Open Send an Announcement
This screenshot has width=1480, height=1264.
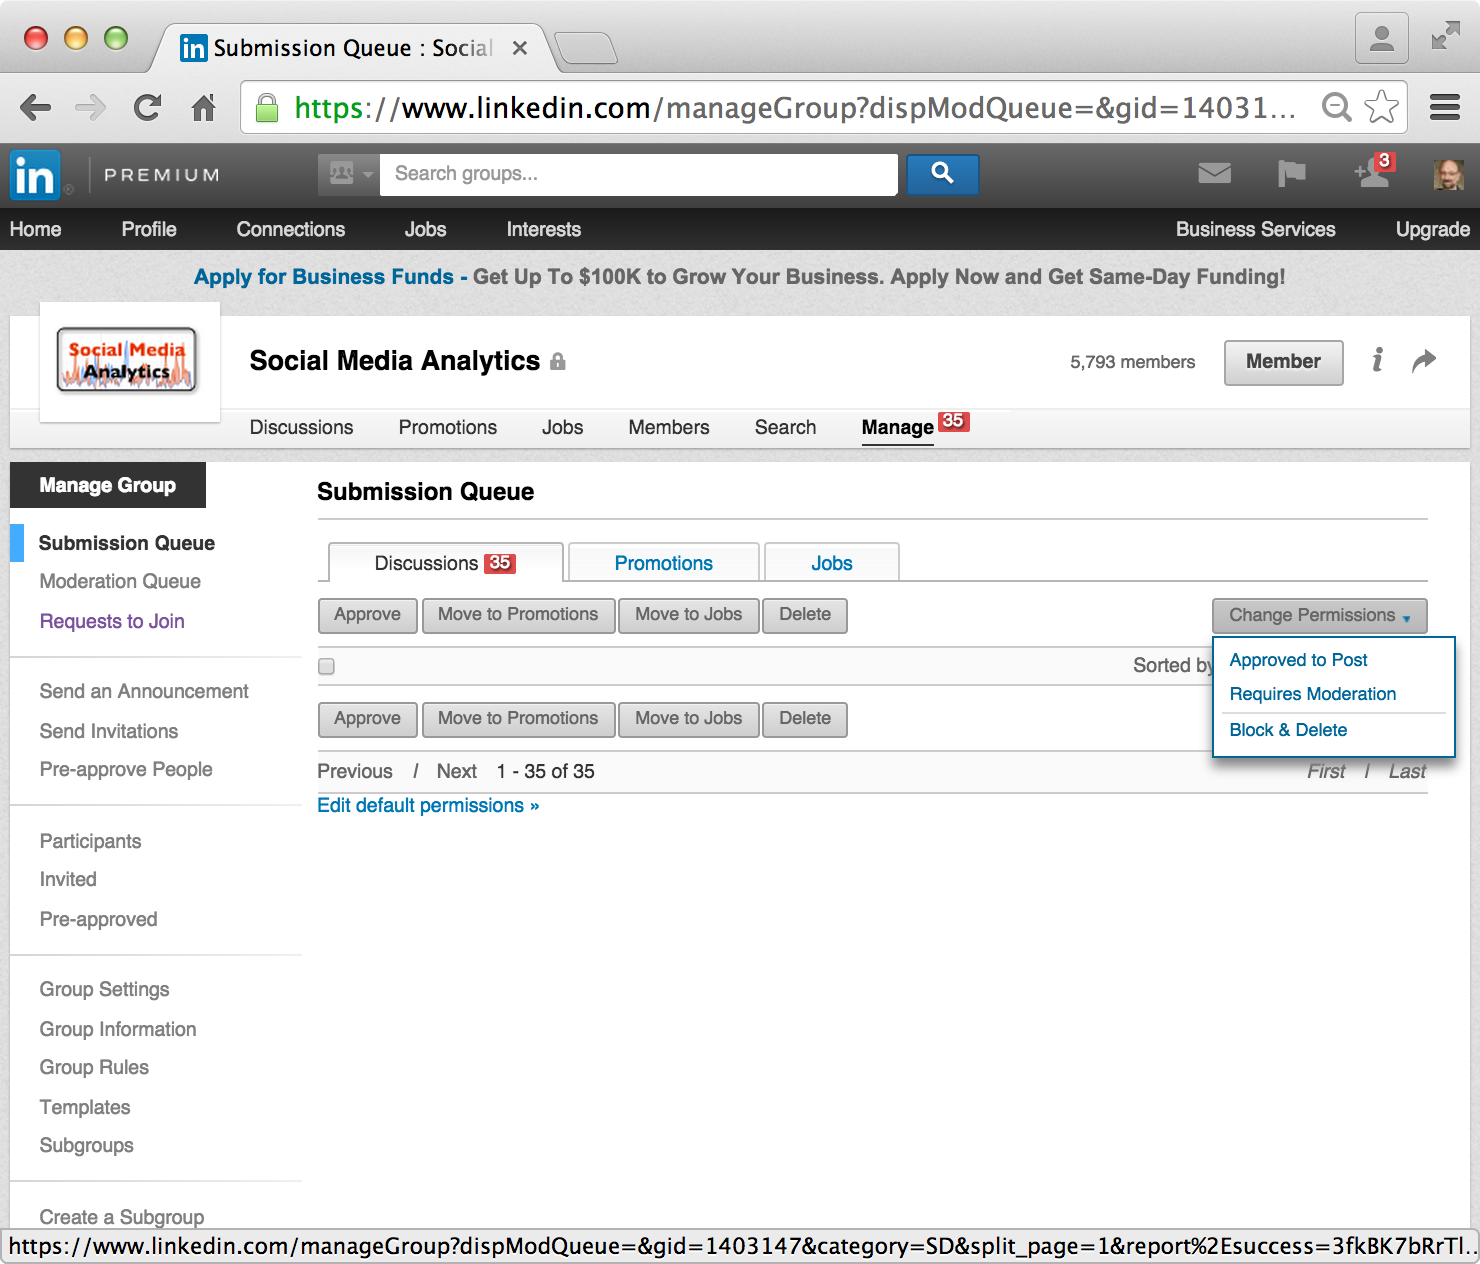[144, 692]
